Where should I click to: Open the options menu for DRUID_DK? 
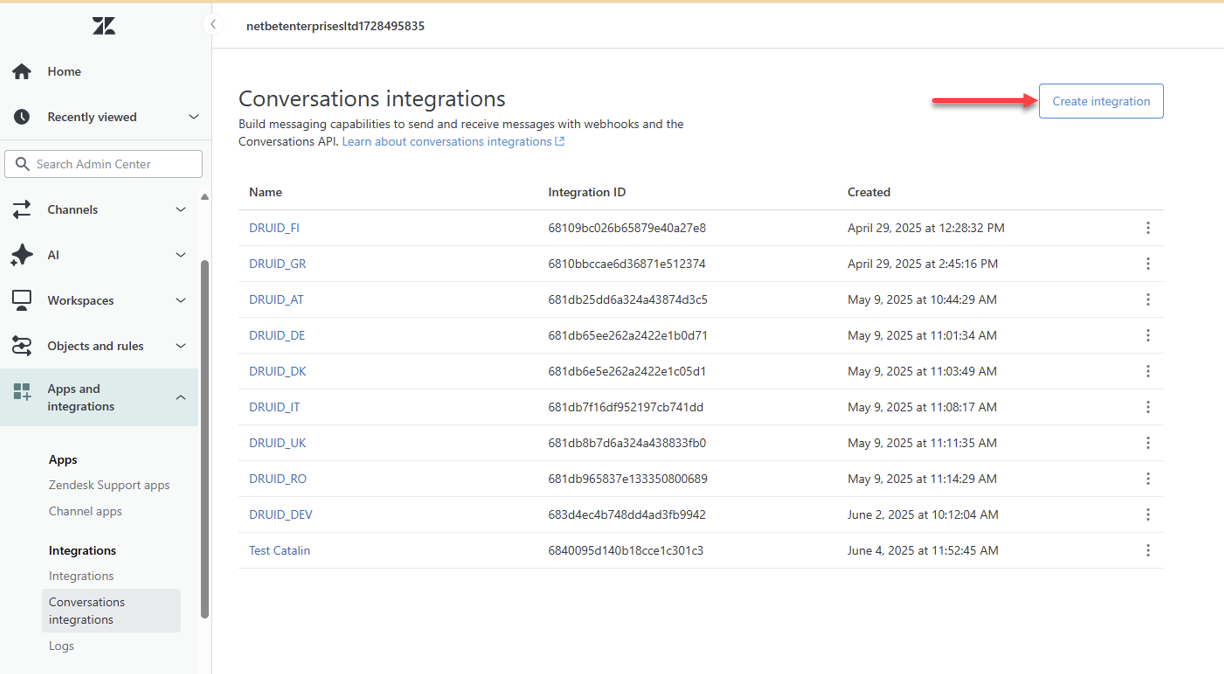pyautogui.click(x=1148, y=371)
